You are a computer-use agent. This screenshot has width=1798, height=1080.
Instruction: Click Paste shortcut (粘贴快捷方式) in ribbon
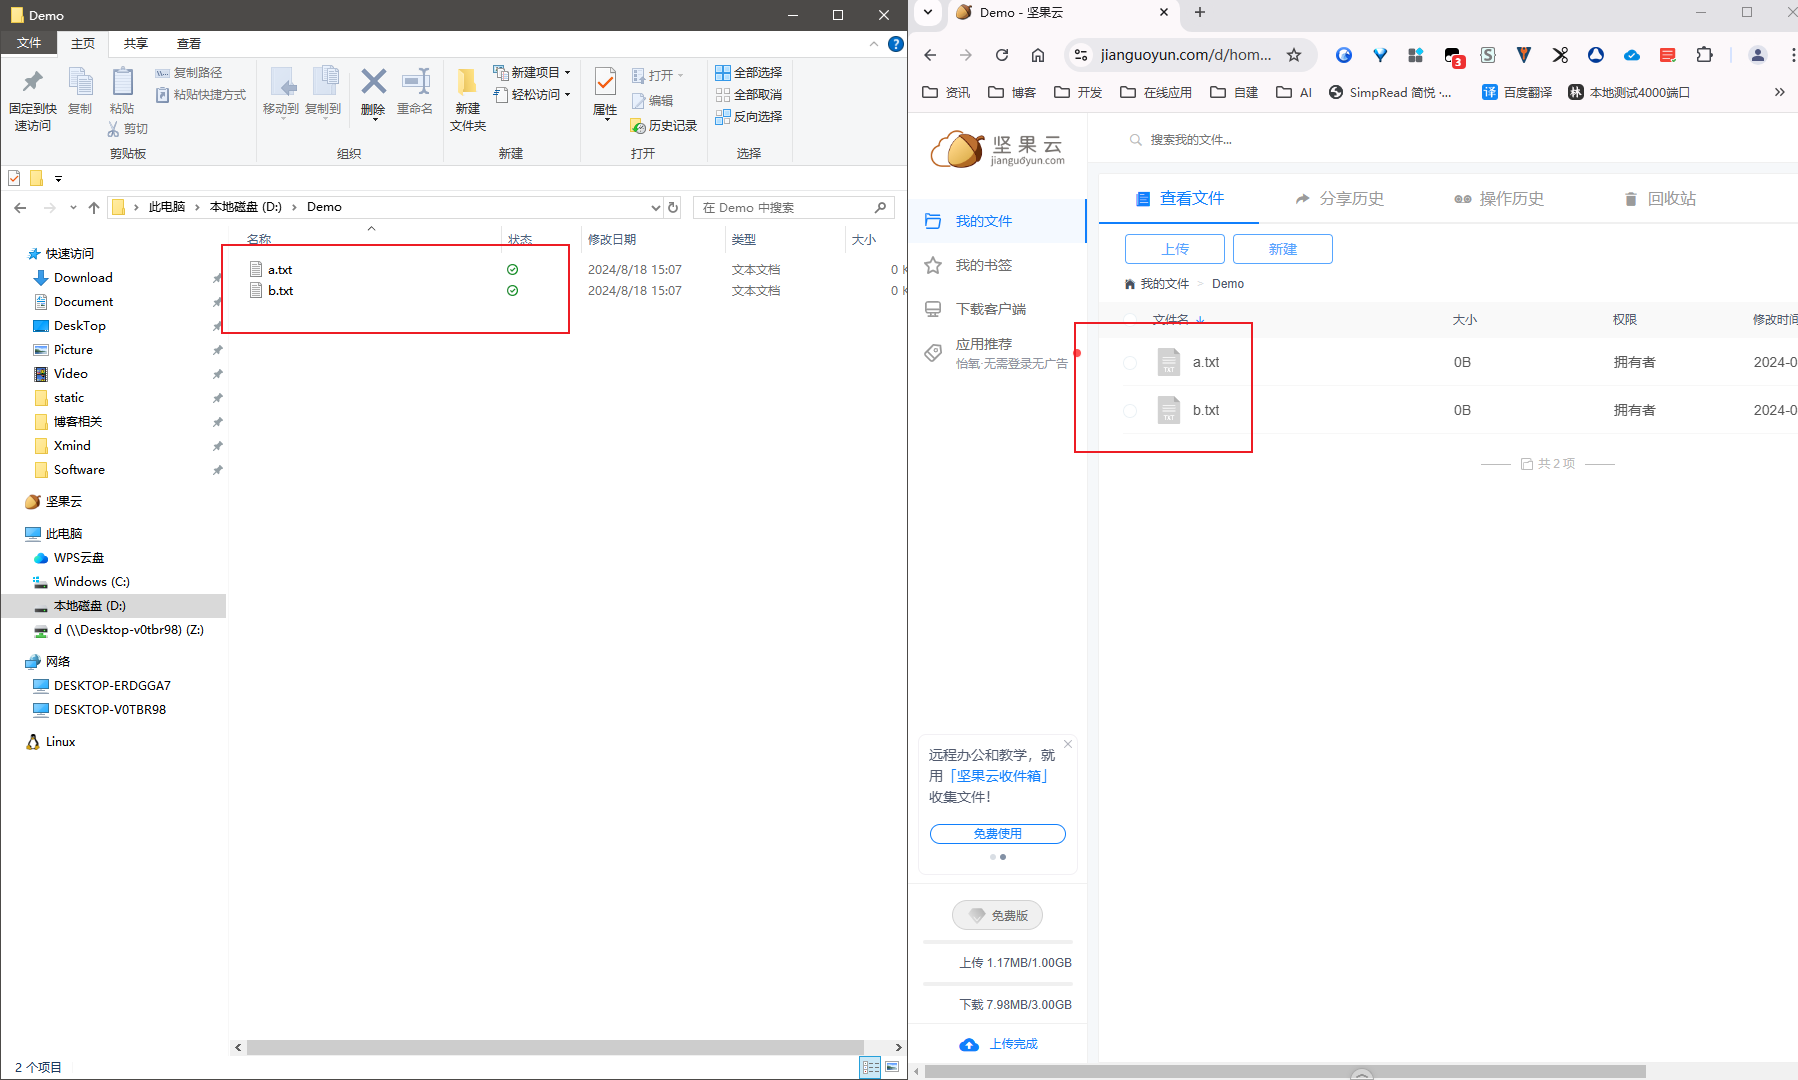(201, 95)
